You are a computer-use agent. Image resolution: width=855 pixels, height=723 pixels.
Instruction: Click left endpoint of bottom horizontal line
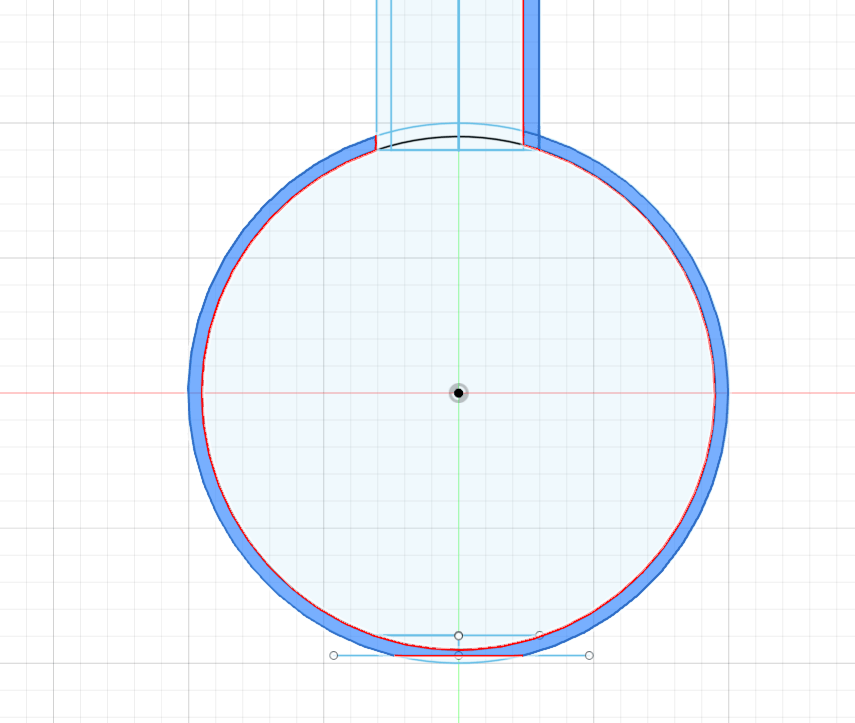334,655
